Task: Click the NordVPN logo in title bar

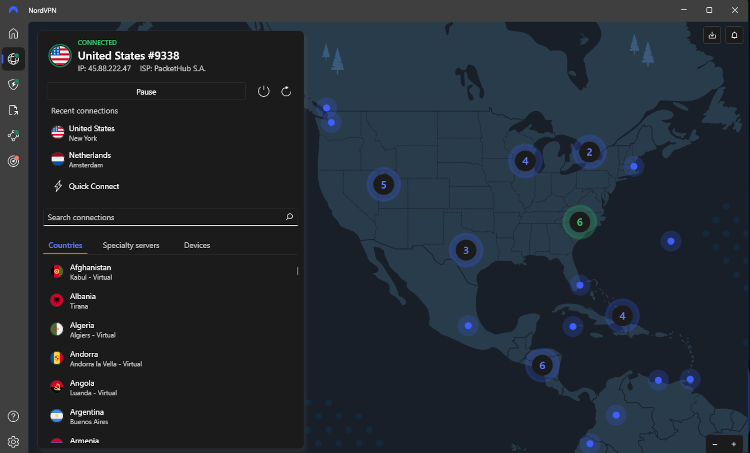Action: [x=13, y=10]
